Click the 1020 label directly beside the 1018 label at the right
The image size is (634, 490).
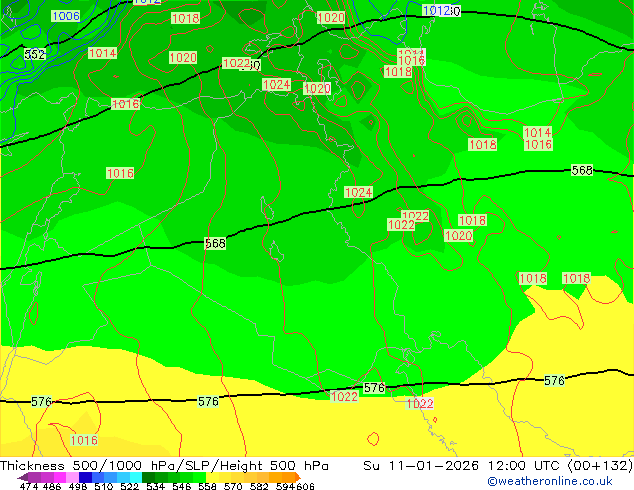click(458, 235)
